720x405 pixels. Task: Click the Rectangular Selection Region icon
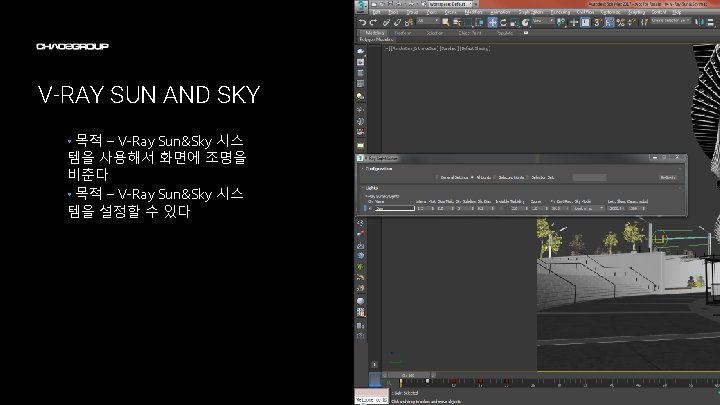(x=468, y=22)
